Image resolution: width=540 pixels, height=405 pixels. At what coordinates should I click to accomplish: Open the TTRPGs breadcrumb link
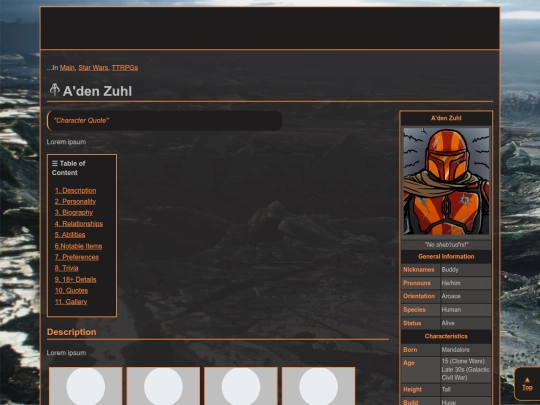(x=125, y=68)
